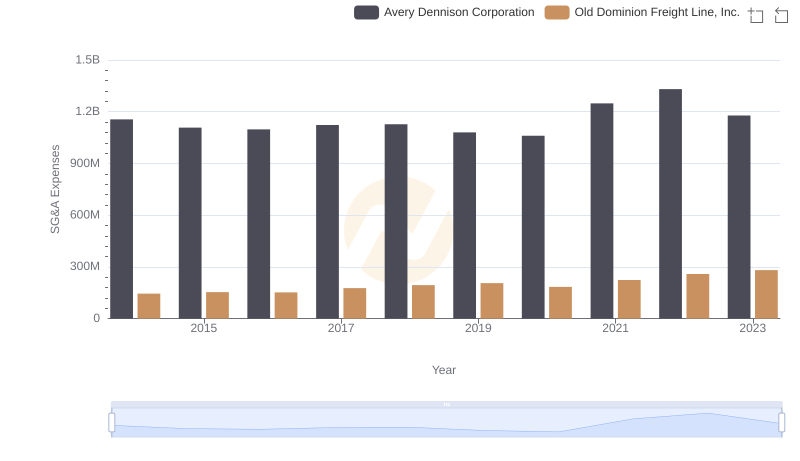Click the 1.2B y-axis label
The width and height of the screenshot is (800, 461).
click(88, 111)
